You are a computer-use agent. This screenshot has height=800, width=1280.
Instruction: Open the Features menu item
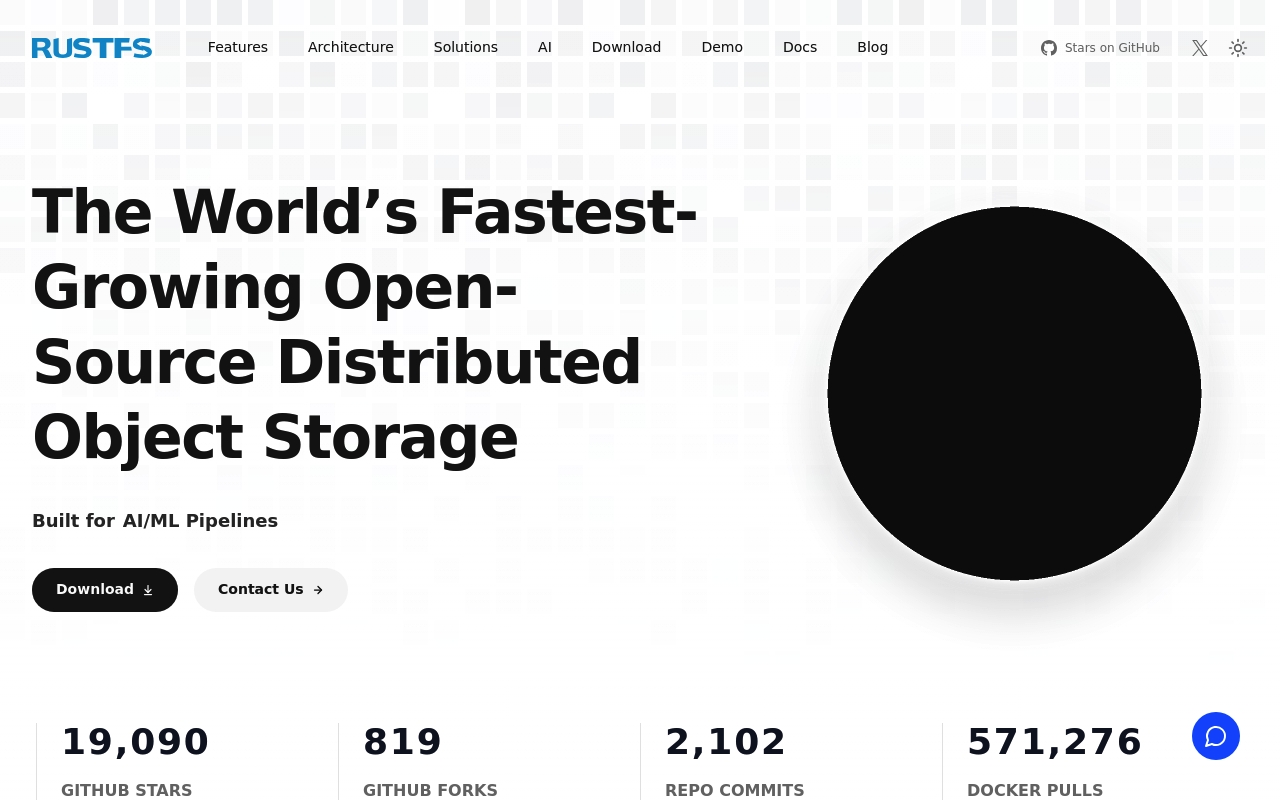(x=238, y=47)
